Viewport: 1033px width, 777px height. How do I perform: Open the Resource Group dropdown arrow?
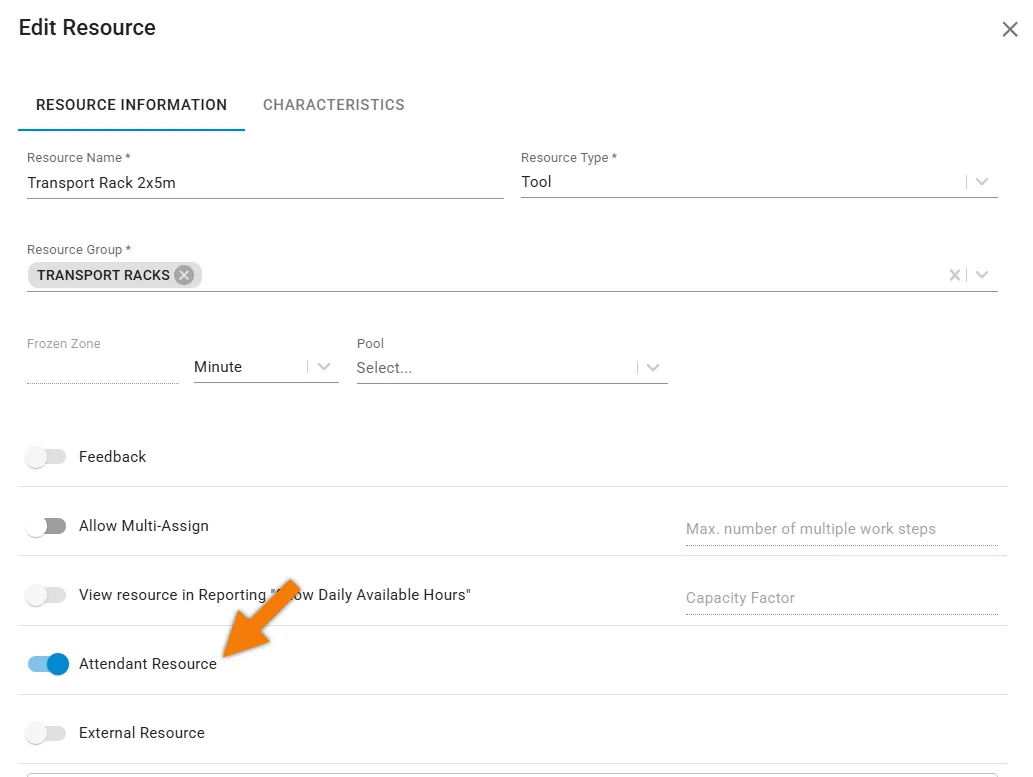(x=982, y=275)
